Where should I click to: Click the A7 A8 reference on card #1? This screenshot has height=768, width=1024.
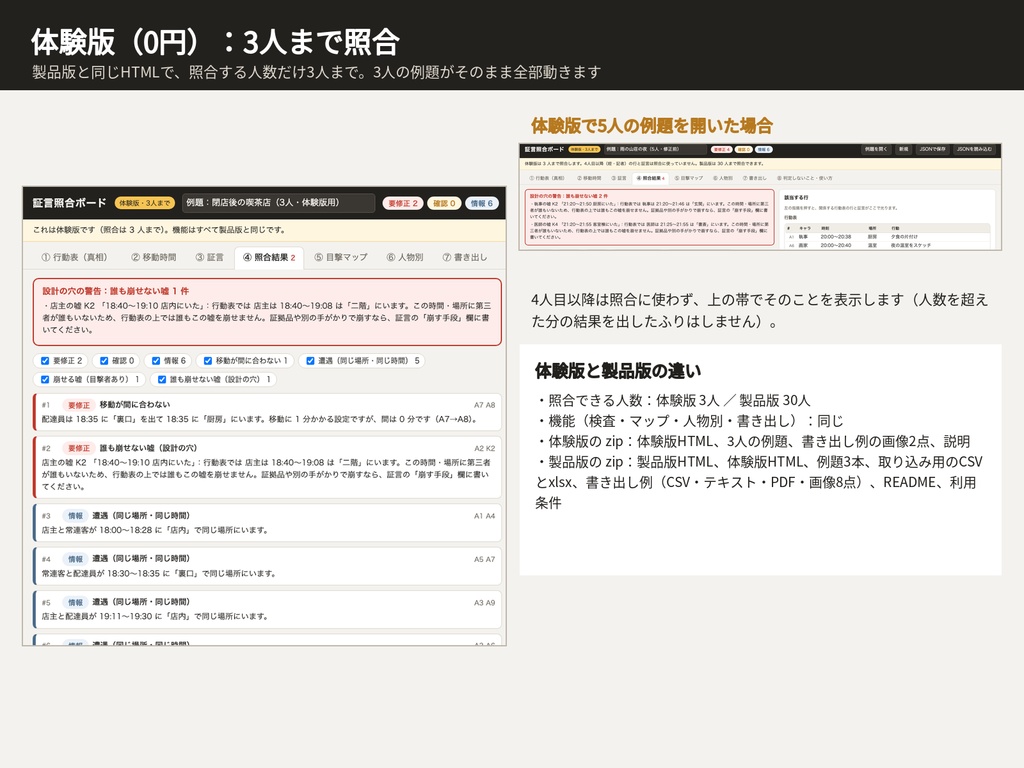tap(485, 405)
